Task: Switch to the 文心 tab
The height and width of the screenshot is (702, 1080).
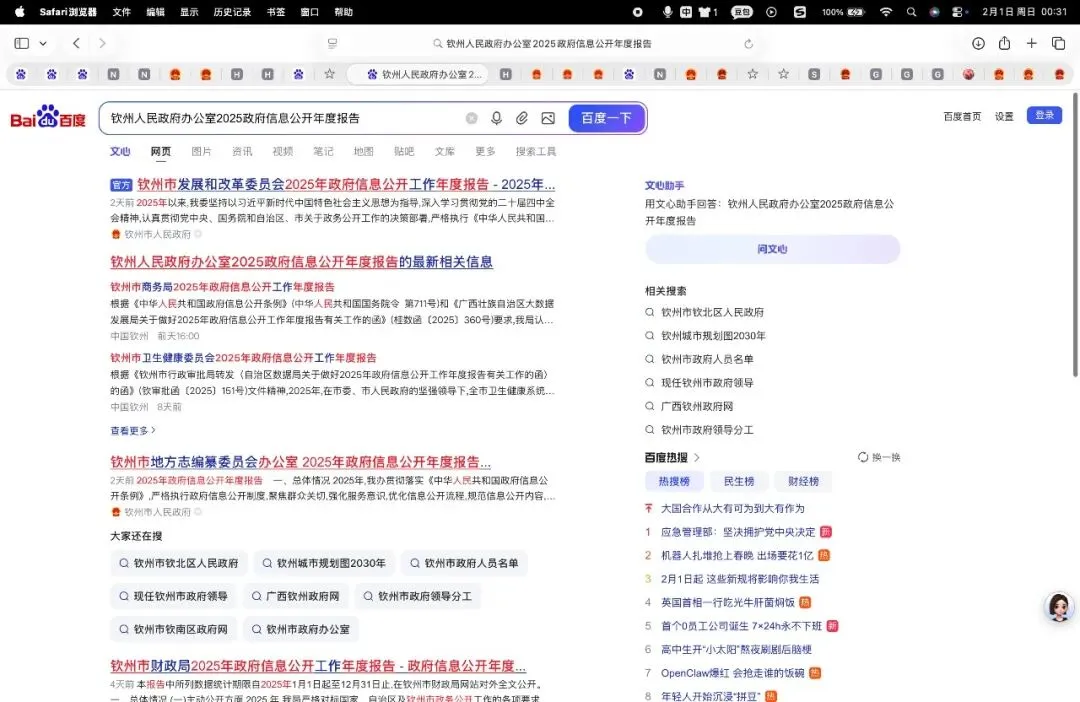Action: 120,152
